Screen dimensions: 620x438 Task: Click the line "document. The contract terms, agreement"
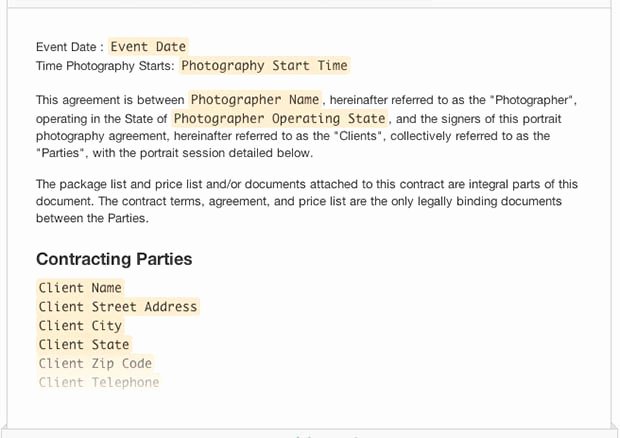click(299, 201)
